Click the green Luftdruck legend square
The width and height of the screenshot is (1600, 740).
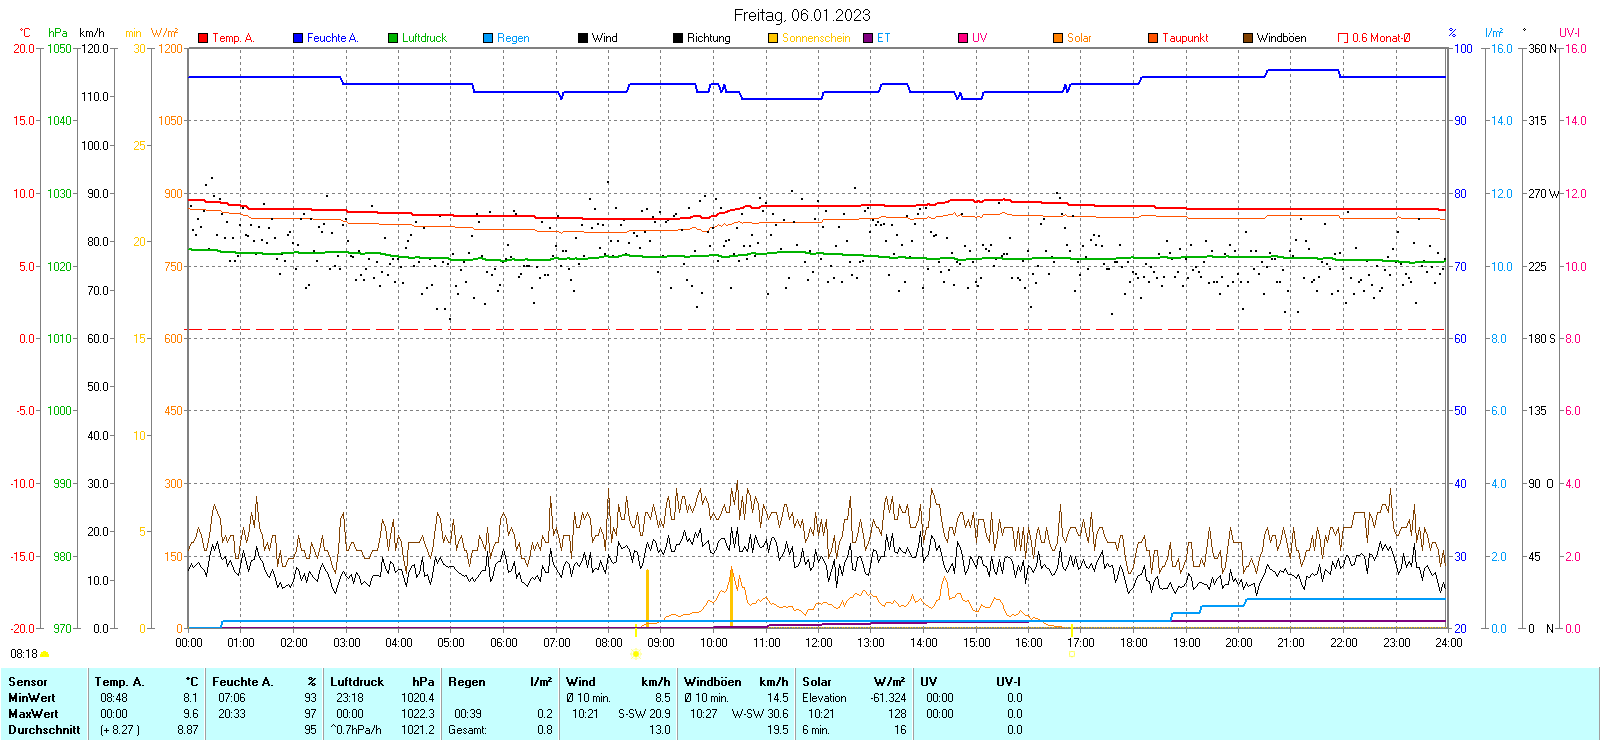click(393, 38)
